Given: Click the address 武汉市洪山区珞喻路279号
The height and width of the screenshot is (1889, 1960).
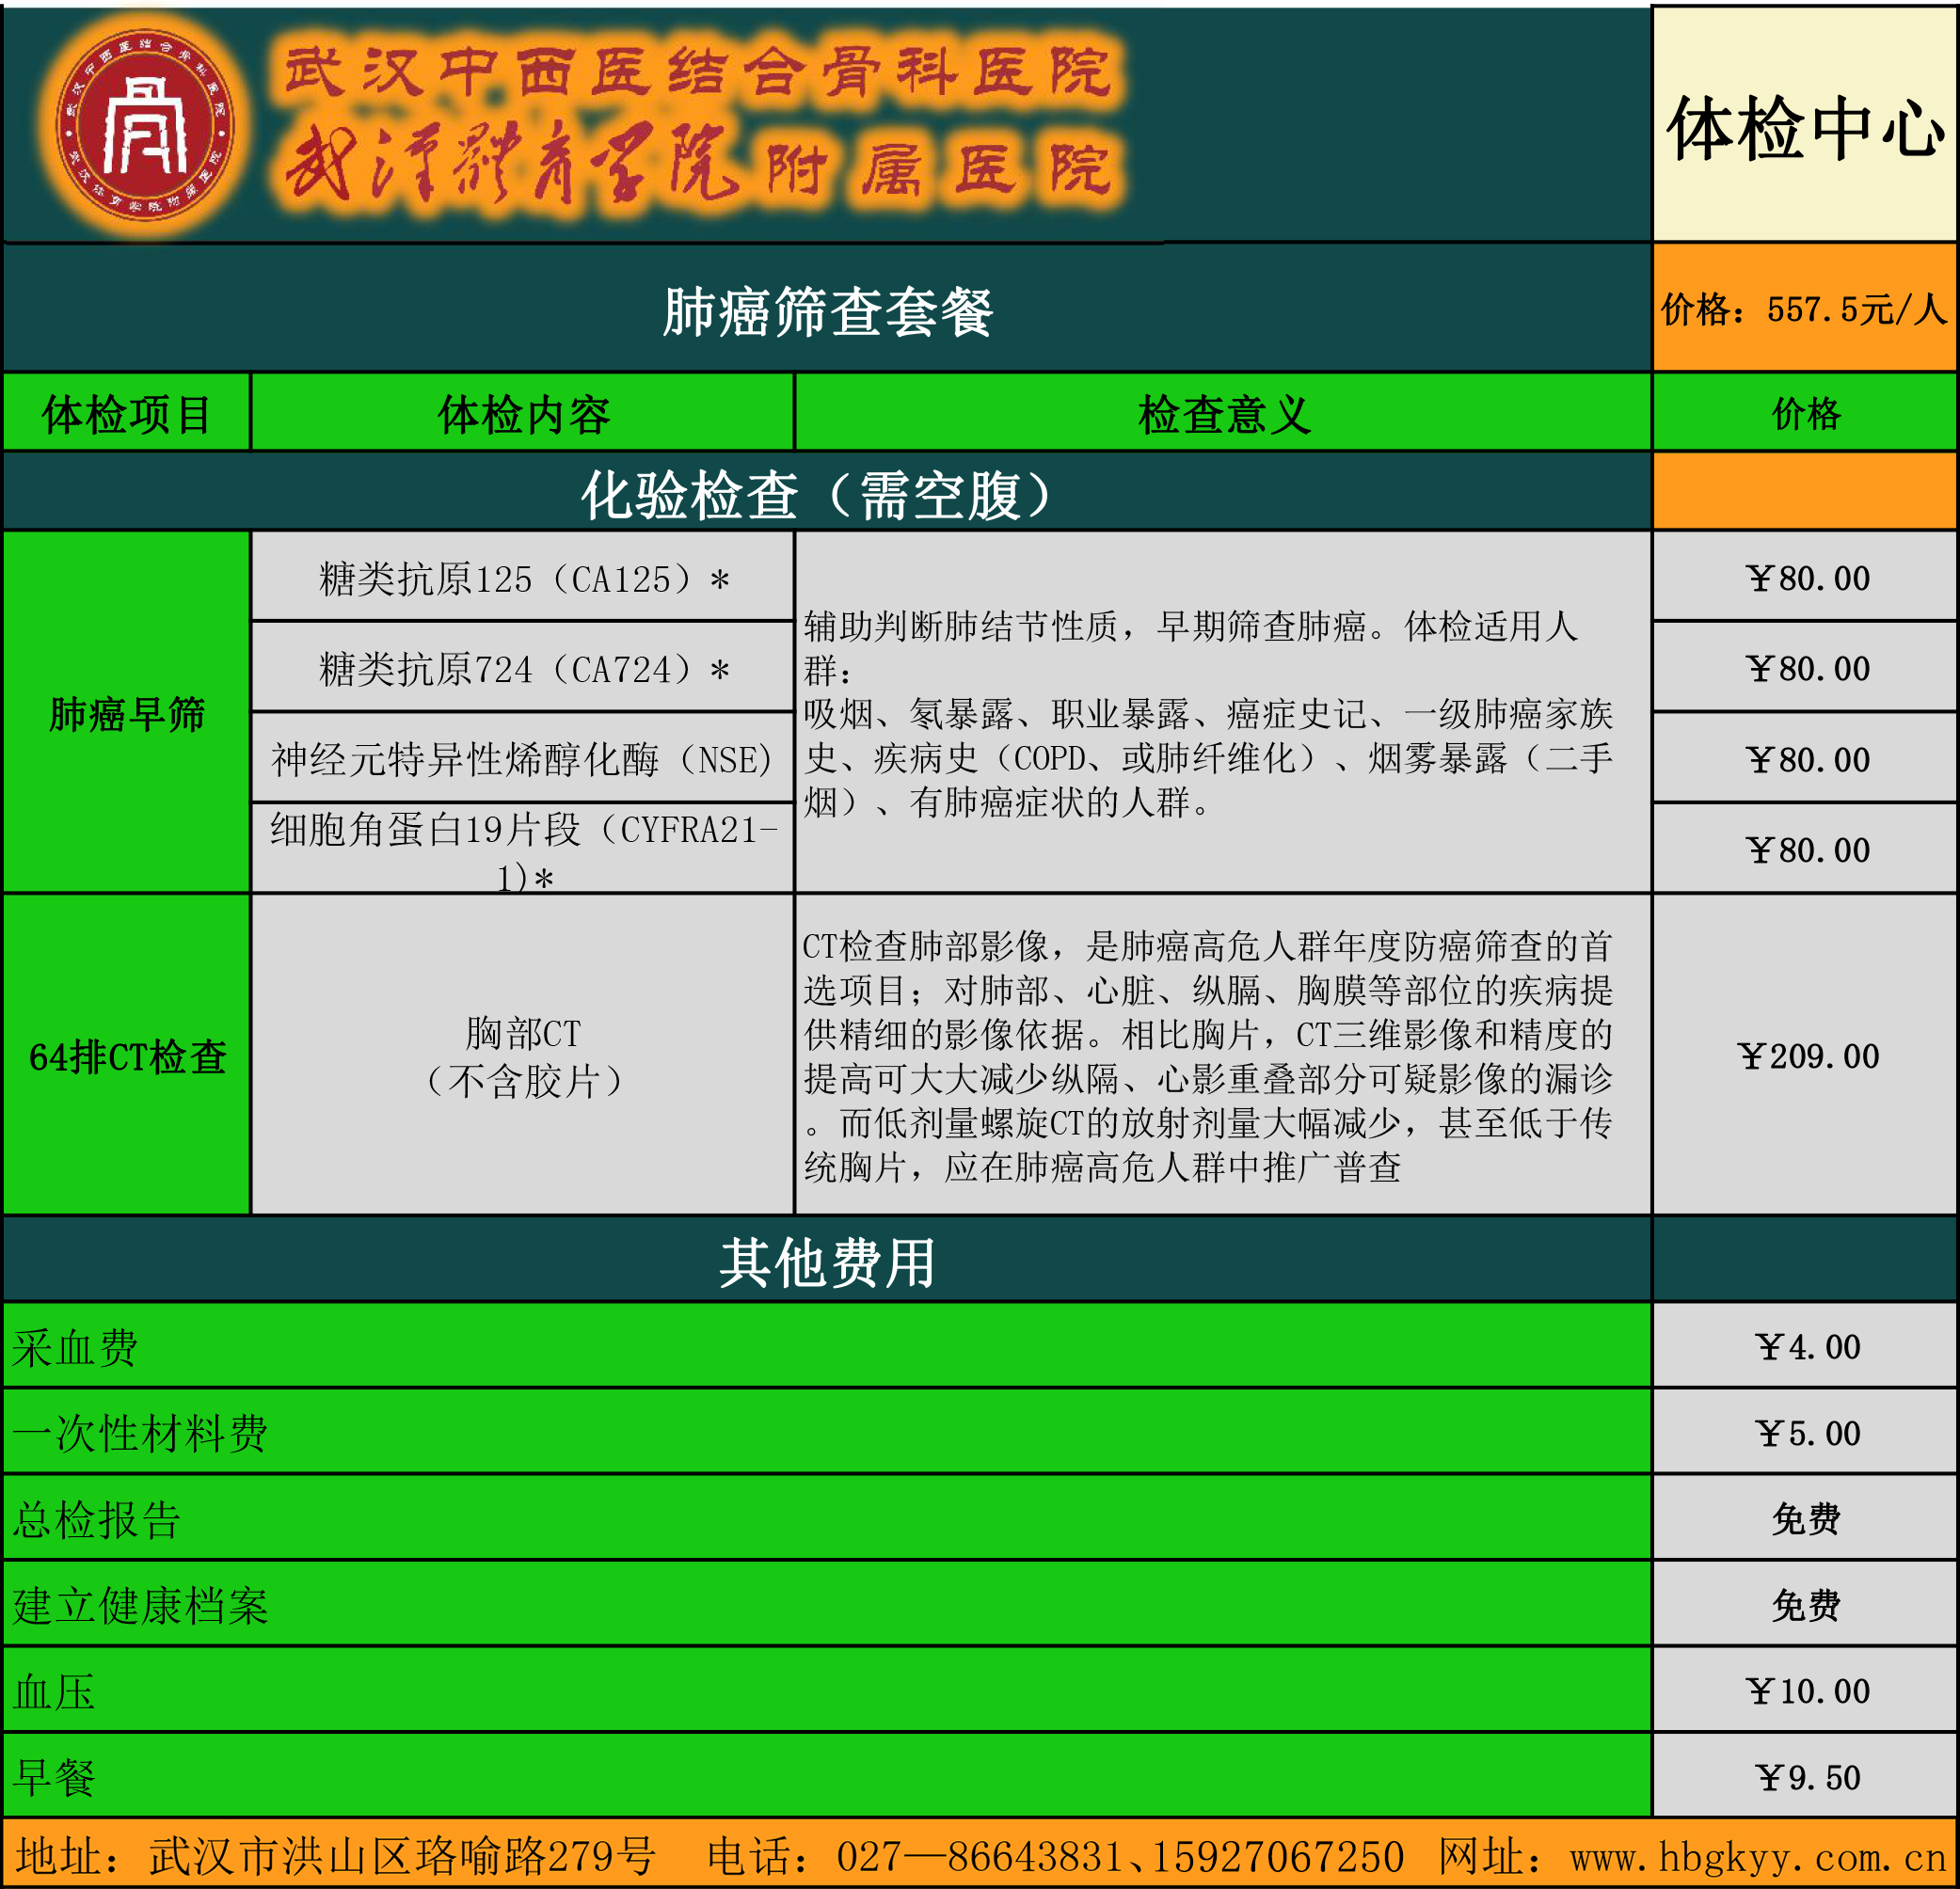Looking at the screenshot, I should [x=402, y=1856].
